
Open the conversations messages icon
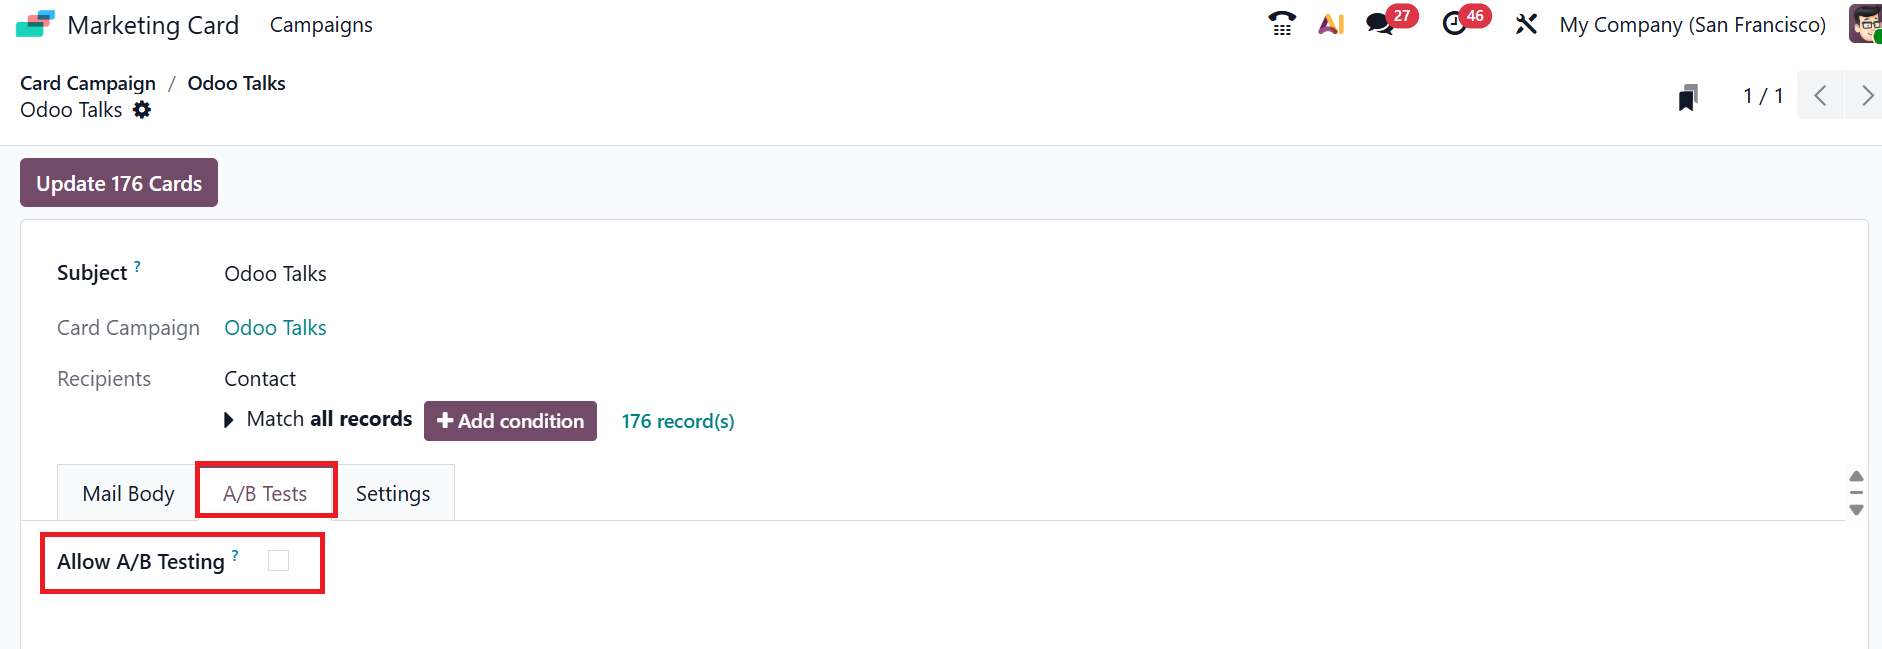click(x=1381, y=24)
